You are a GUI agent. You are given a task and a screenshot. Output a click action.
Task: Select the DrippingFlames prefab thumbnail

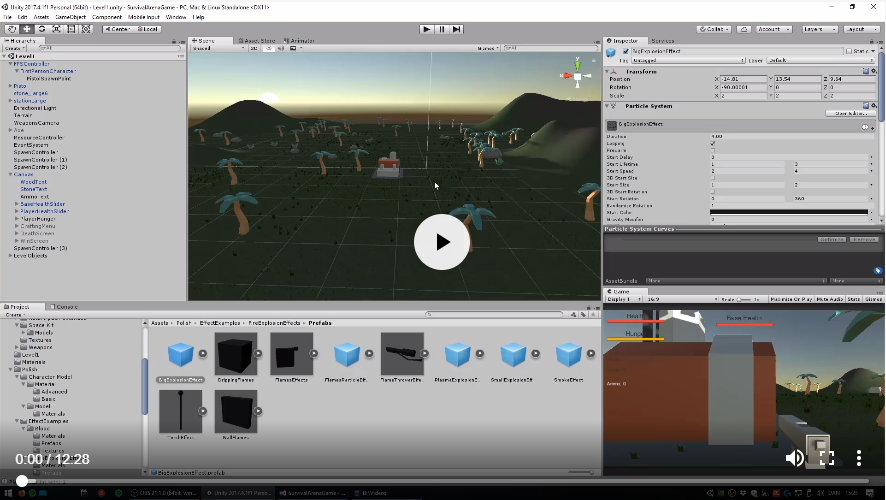(236, 354)
